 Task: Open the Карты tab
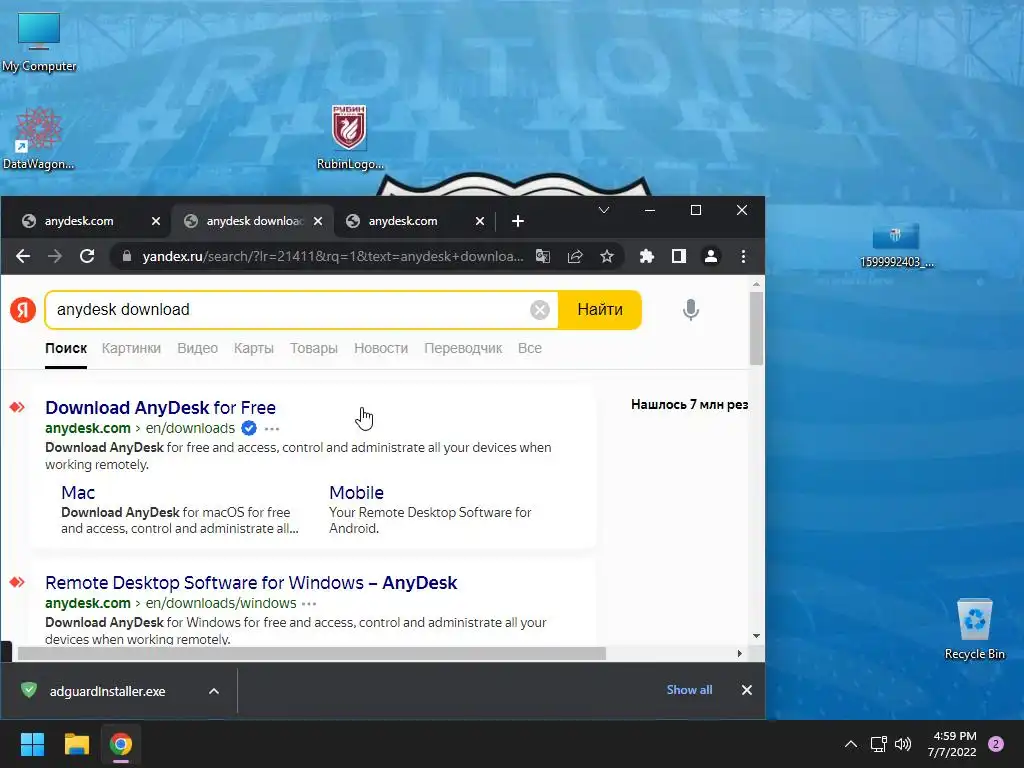(253, 349)
